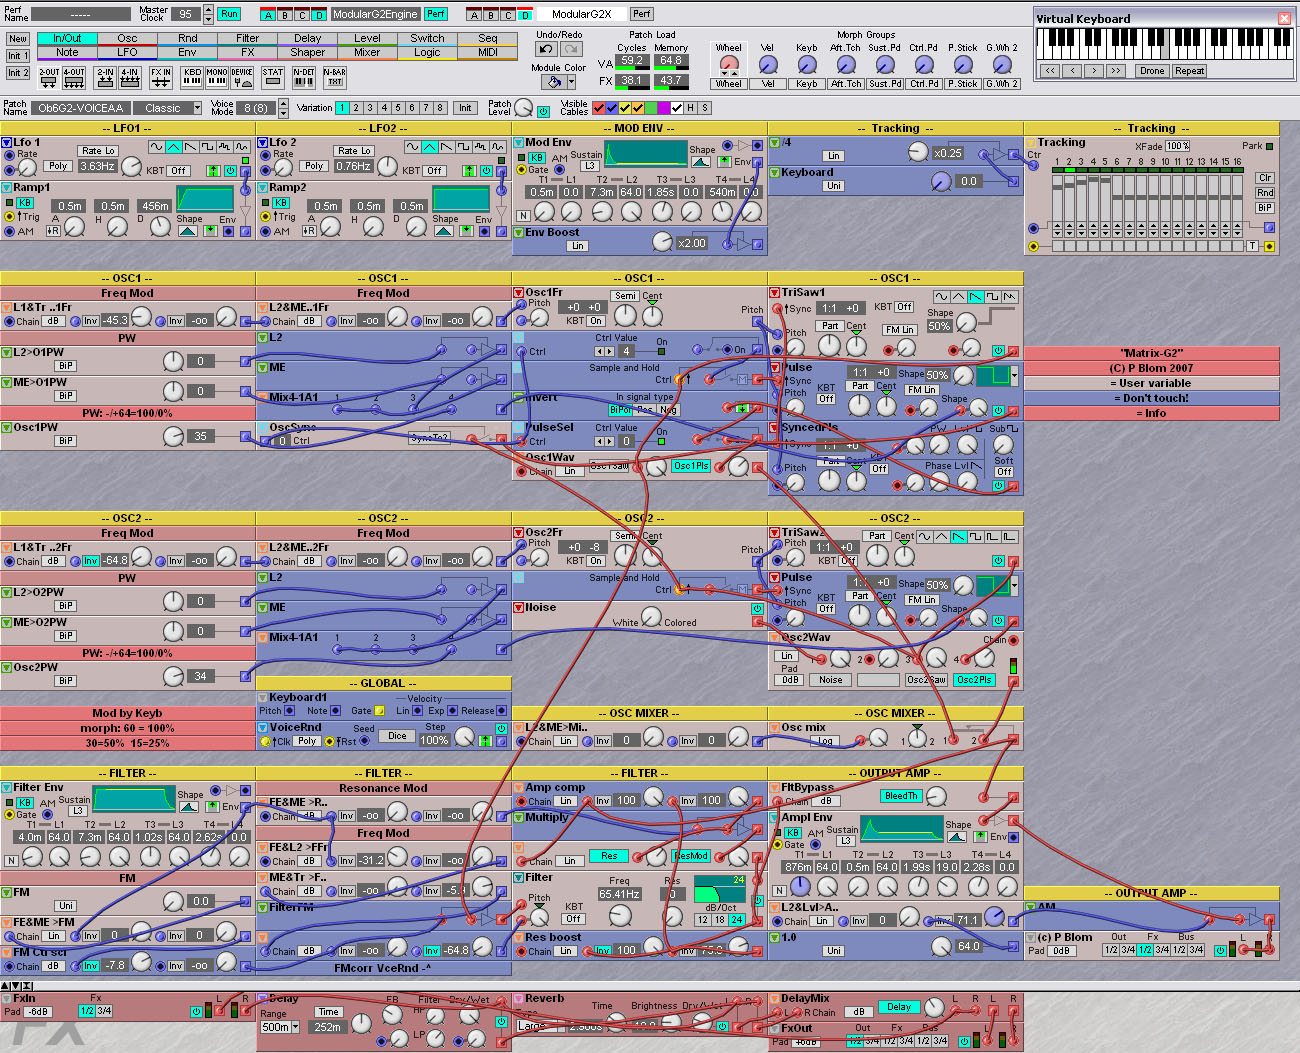The image size is (1300, 1053).
Task: Select the MONO keyboard module icon
Action: coord(217,77)
